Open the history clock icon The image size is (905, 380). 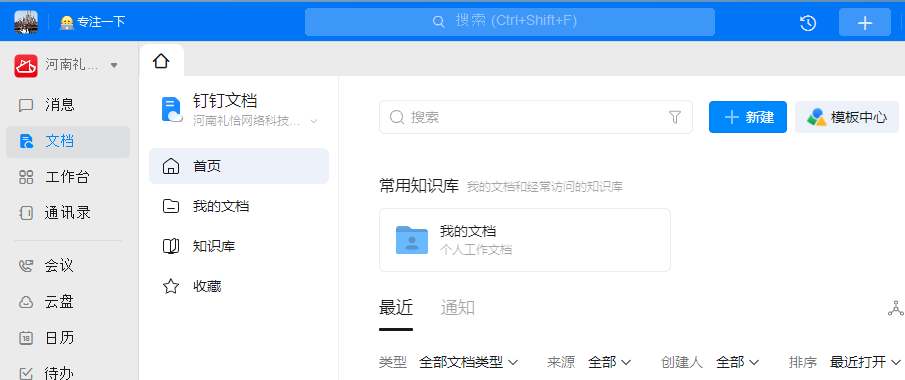click(x=807, y=23)
